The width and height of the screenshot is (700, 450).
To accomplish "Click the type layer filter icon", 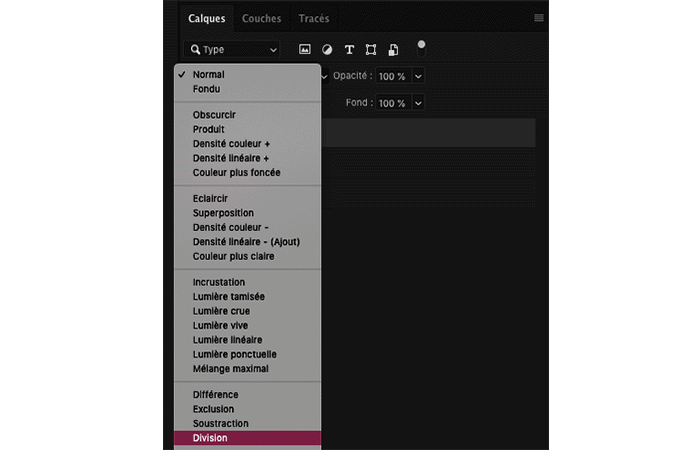I will tap(349, 50).
